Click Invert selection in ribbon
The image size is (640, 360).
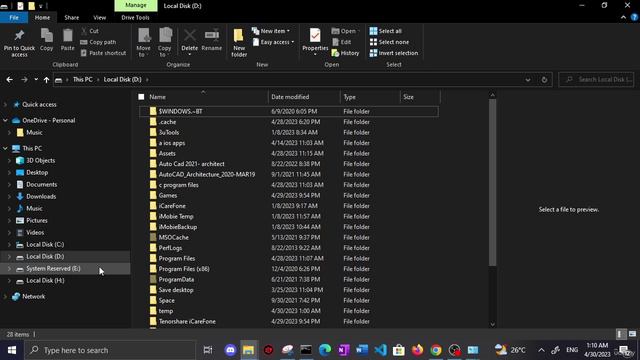point(394,53)
